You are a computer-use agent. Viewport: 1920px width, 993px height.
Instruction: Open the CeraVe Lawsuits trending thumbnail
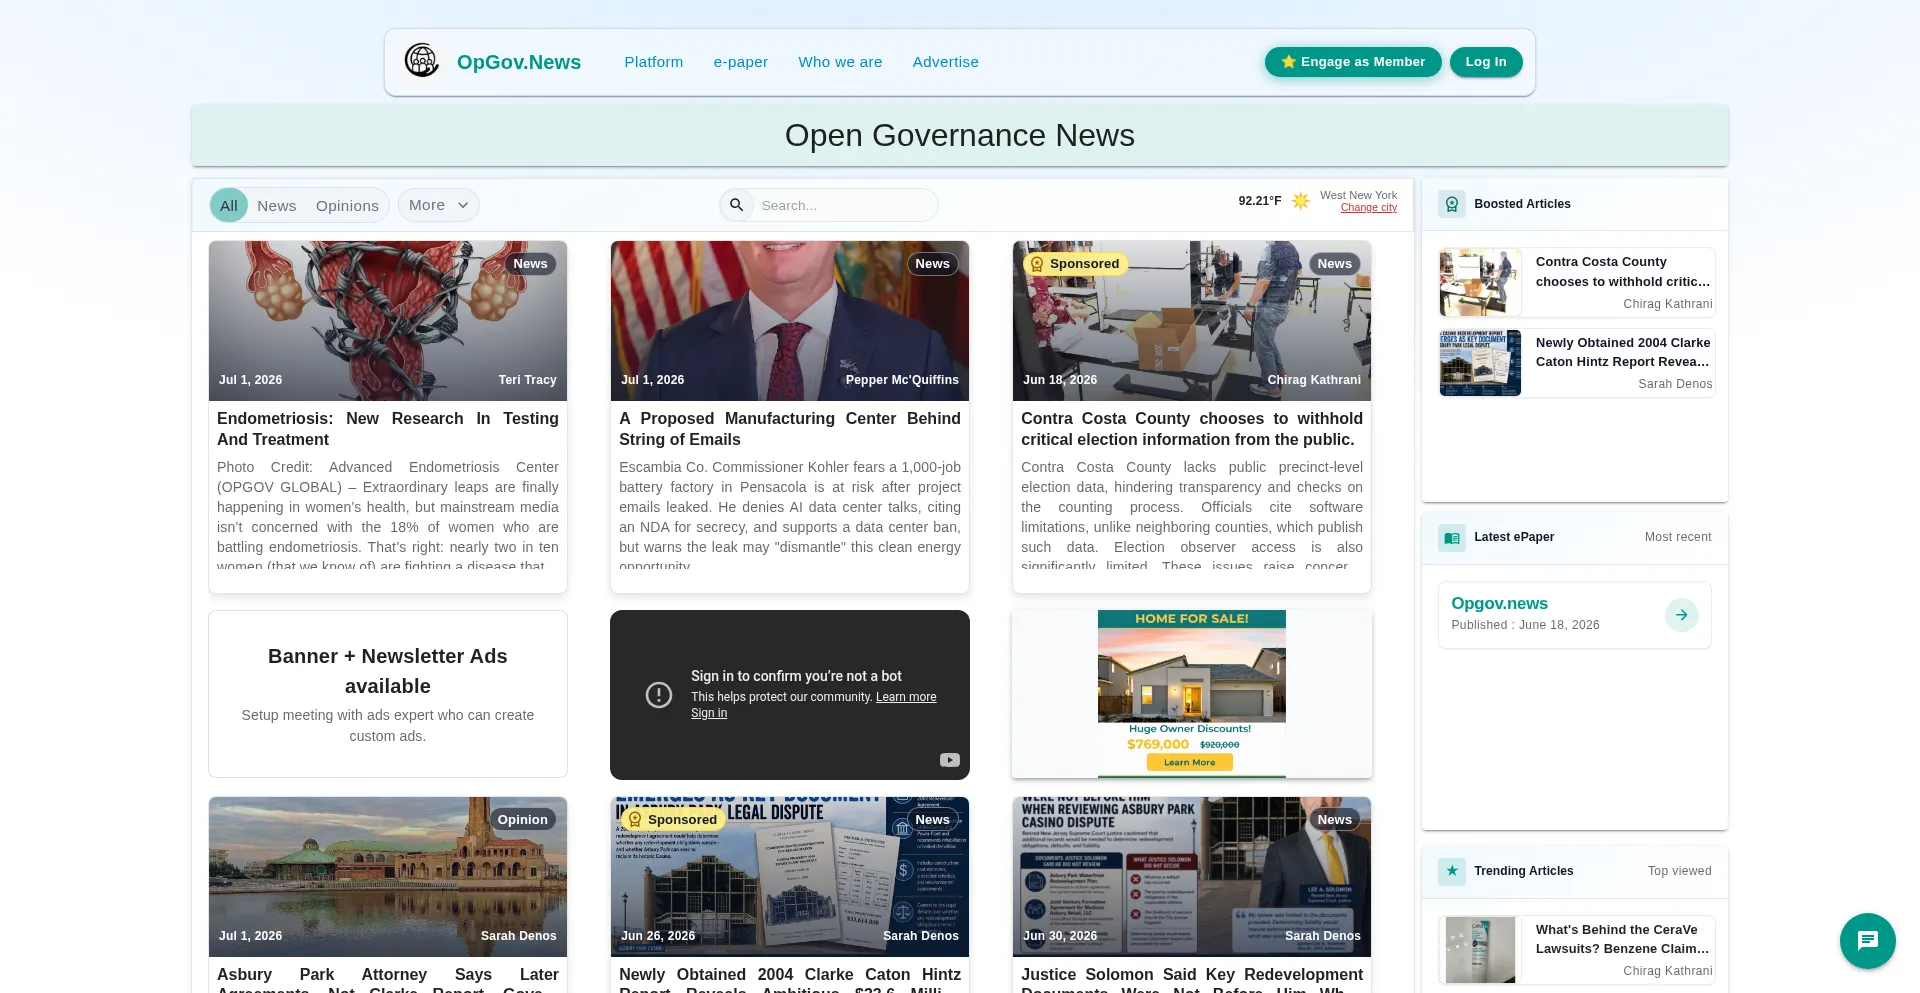pyautogui.click(x=1480, y=950)
